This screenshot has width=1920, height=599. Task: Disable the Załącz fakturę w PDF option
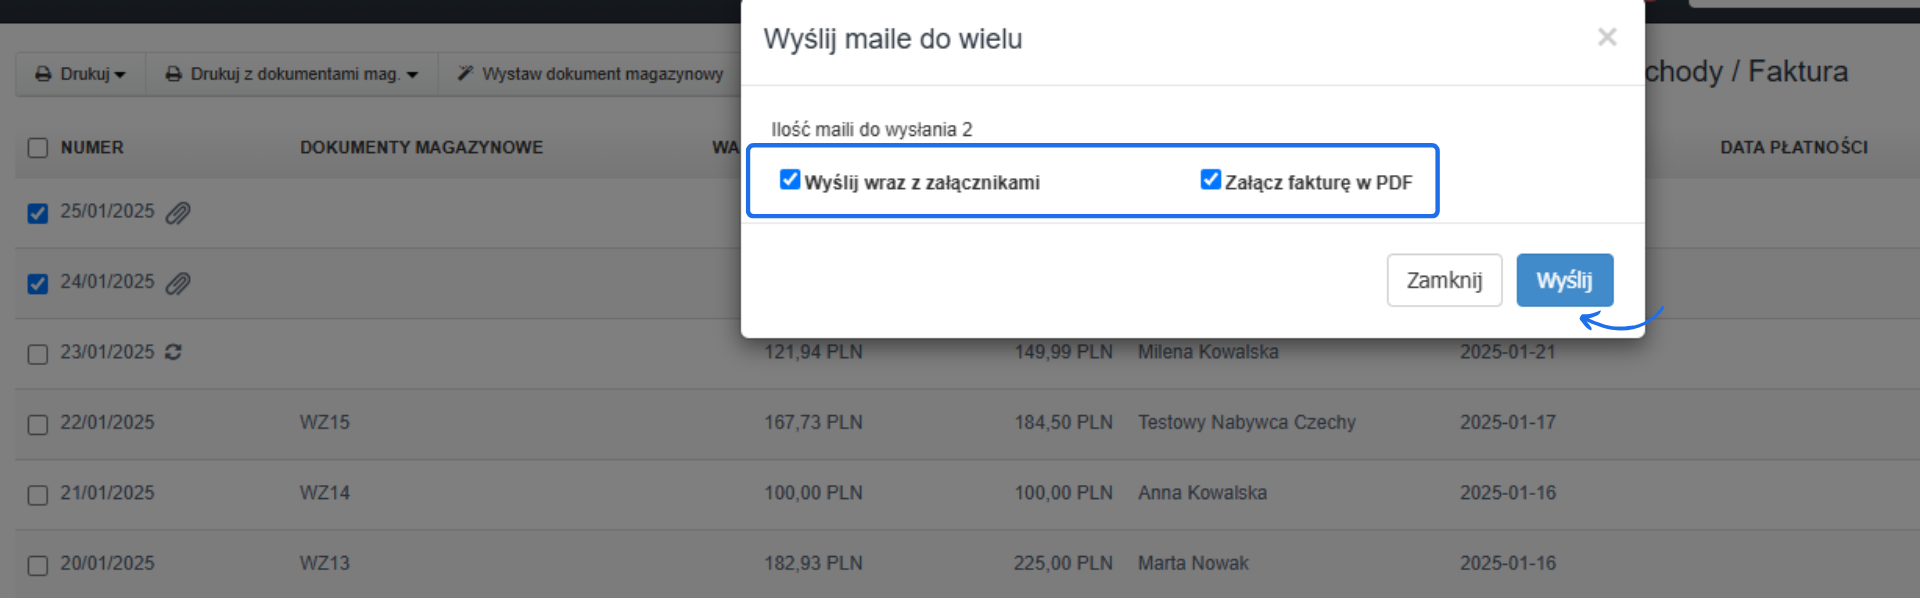click(x=1210, y=179)
